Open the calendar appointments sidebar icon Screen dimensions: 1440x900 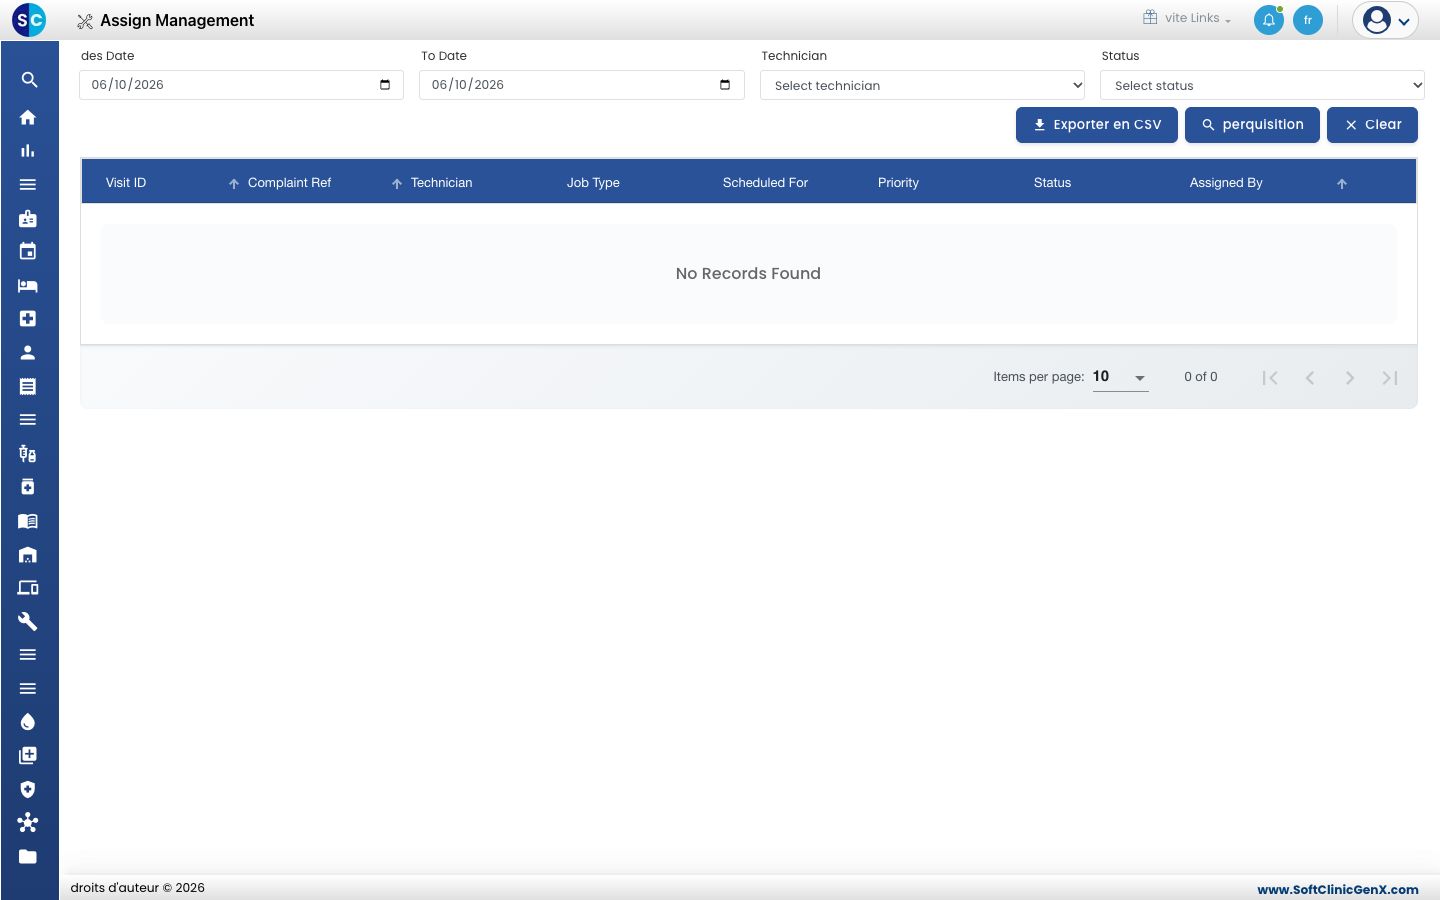pos(28,252)
